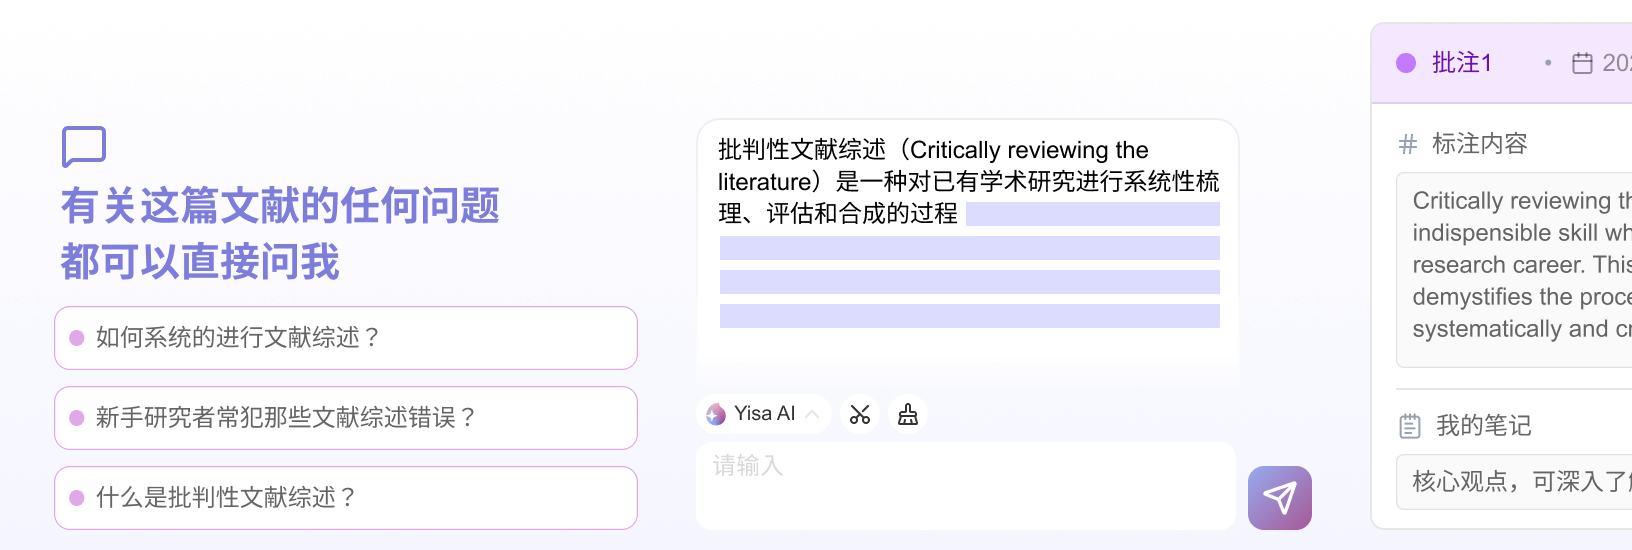Click the notepad icon beside 我的笔记
This screenshot has height=550, width=1632.
(1410, 426)
